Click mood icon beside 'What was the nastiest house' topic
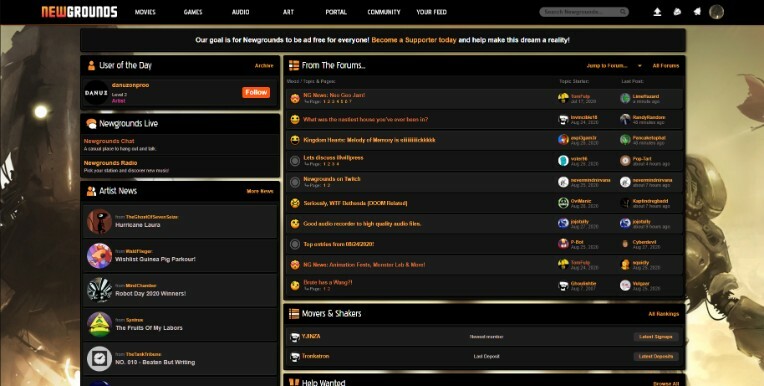 (295, 119)
